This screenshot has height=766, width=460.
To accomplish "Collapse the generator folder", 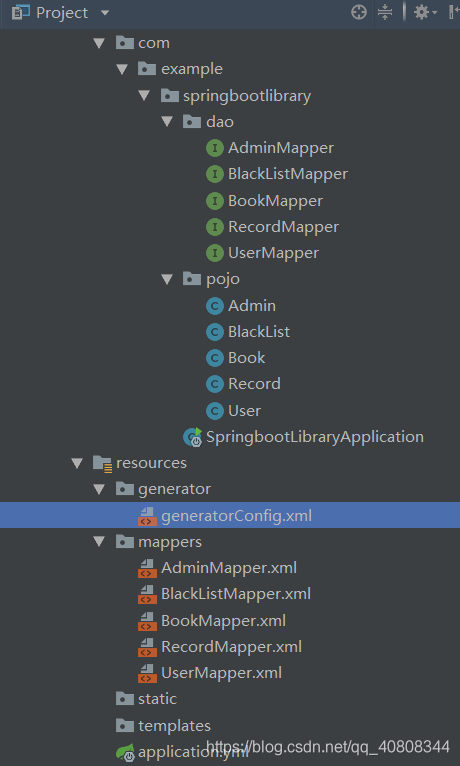I will pyautogui.click(x=99, y=489).
